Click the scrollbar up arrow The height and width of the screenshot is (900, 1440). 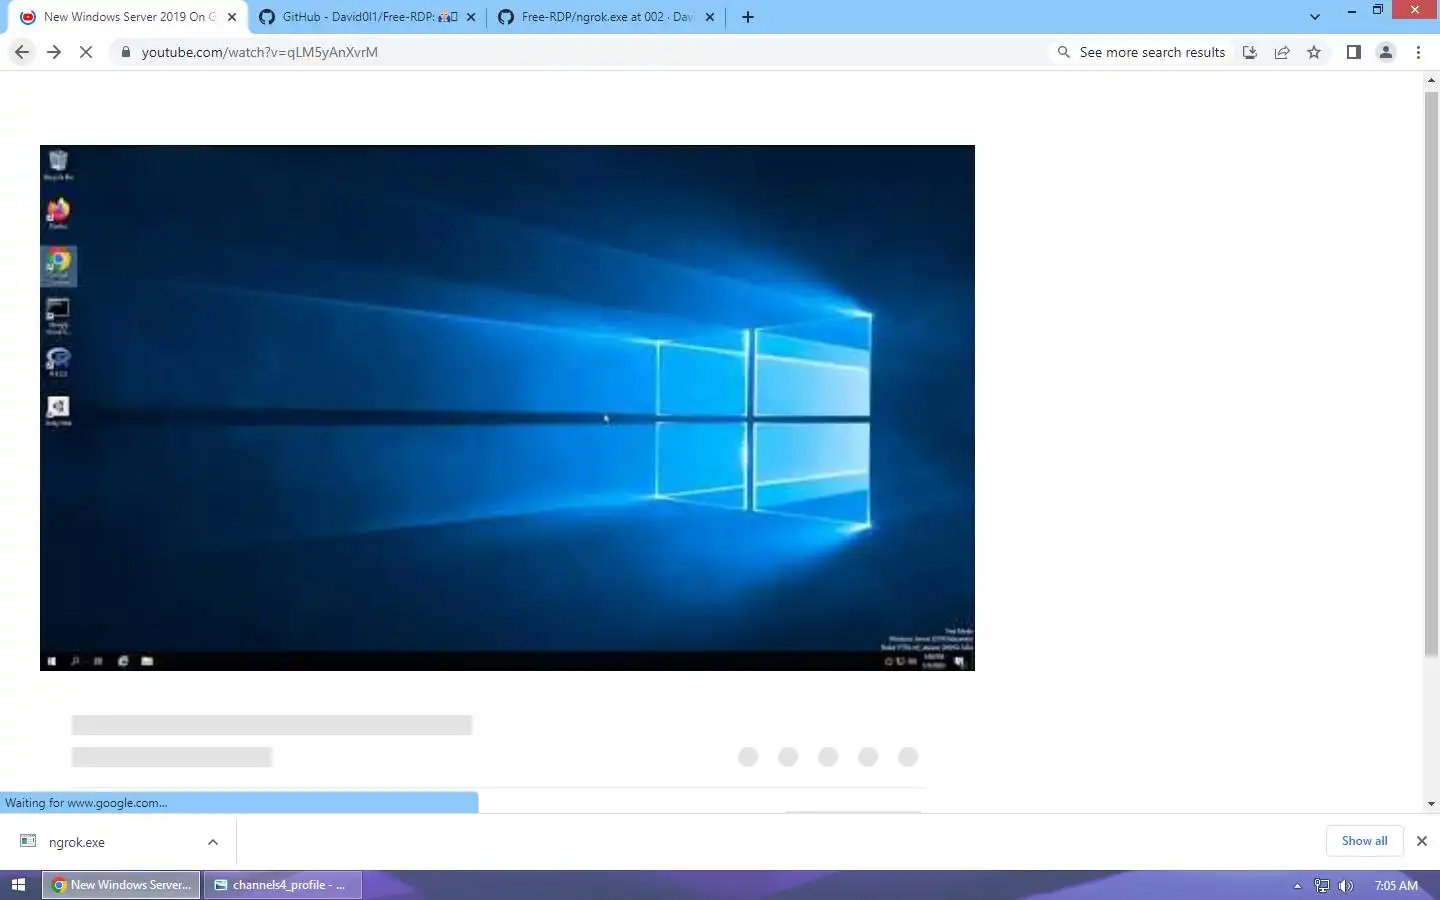(x=1431, y=80)
